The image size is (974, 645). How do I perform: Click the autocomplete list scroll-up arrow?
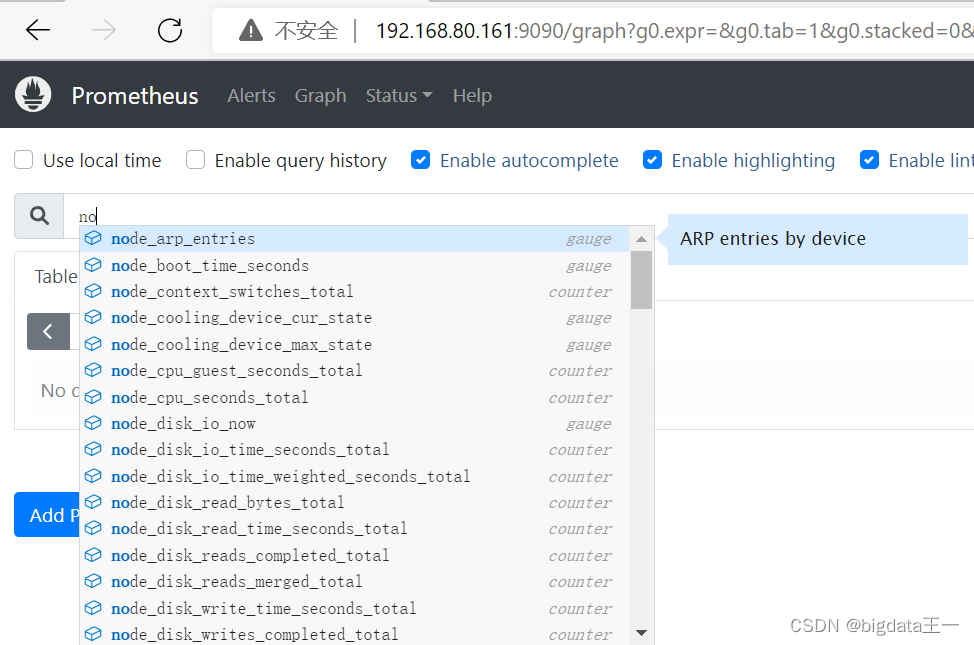pos(642,239)
